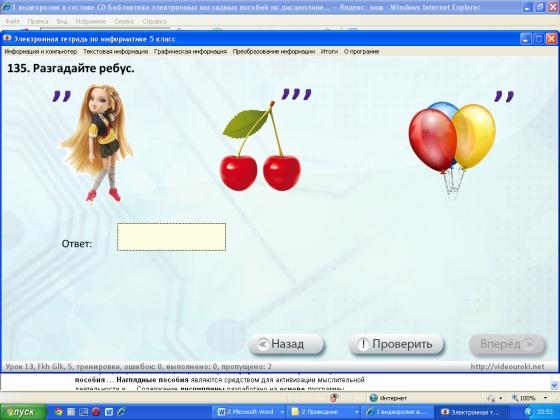
Task: Click the taskbar clock showing 20:52
Action: click(544, 412)
